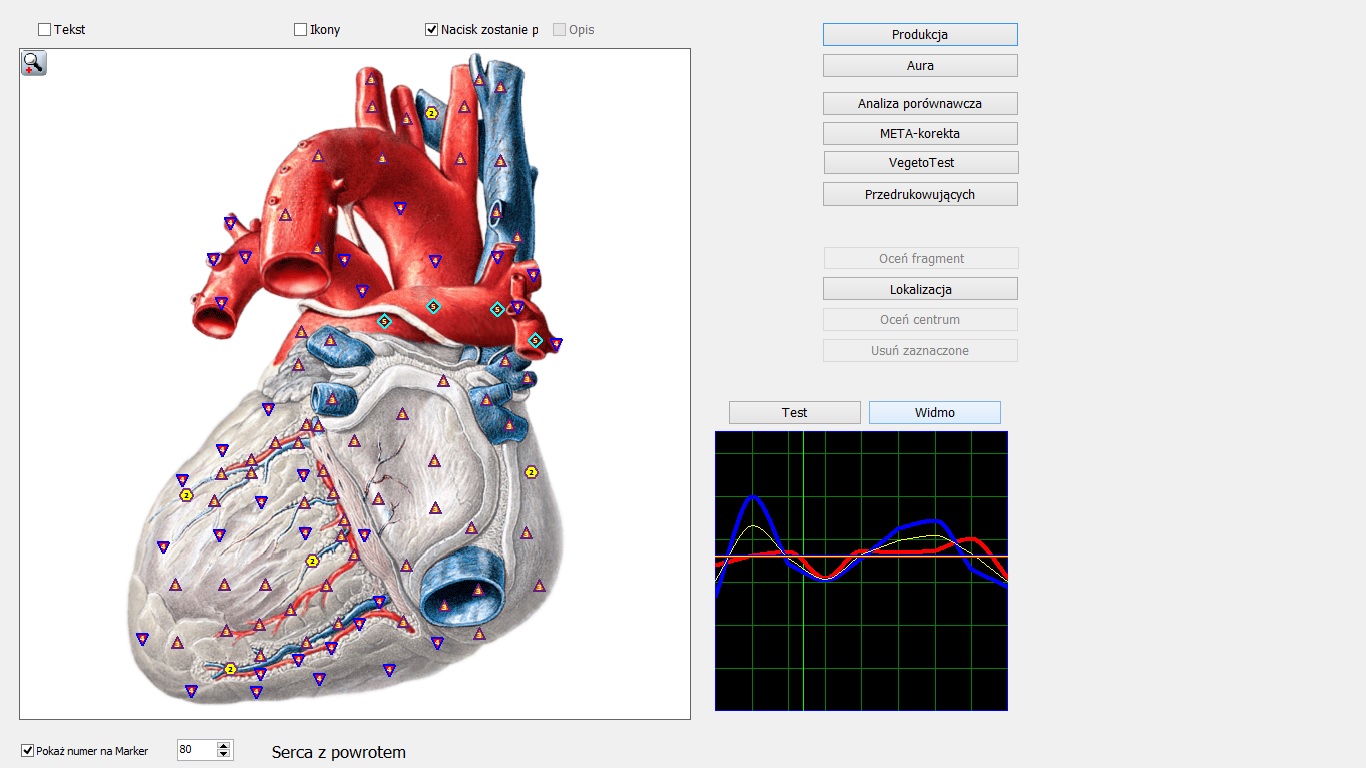Select yellow 2 marker in the ventricle center
This screenshot has width=1366, height=768.
click(x=312, y=561)
